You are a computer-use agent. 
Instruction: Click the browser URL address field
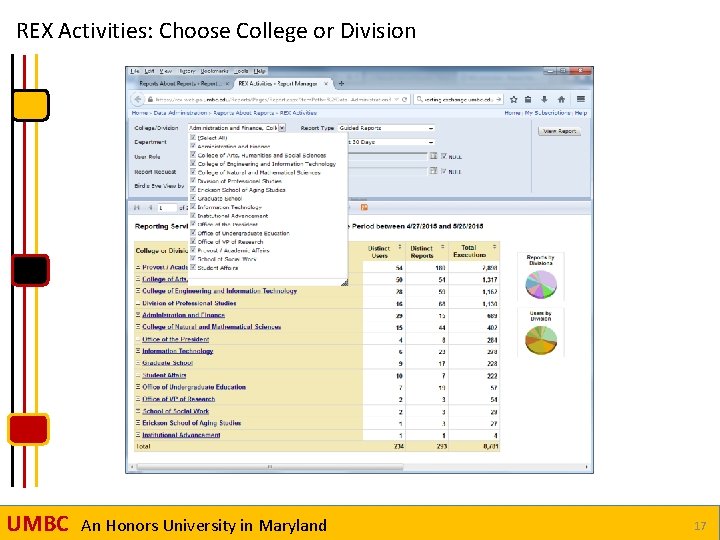(x=271, y=99)
